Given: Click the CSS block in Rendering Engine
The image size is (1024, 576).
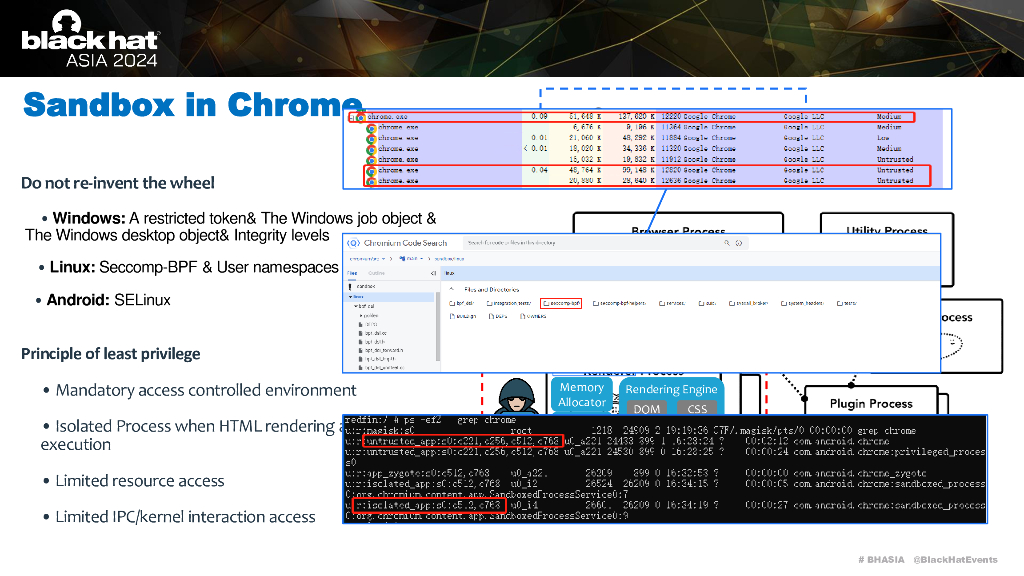Looking at the screenshot, I should click(x=697, y=408).
